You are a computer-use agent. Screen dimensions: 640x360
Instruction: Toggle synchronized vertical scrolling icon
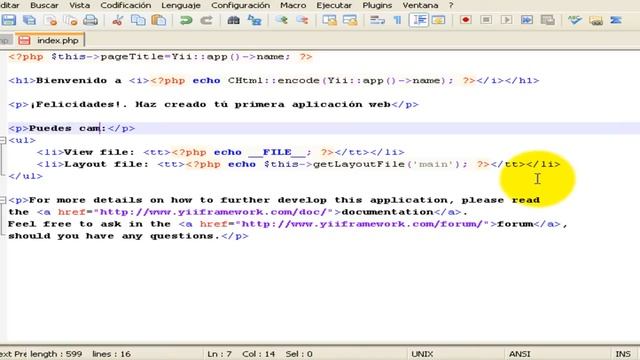pyautogui.click(x=329, y=20)
